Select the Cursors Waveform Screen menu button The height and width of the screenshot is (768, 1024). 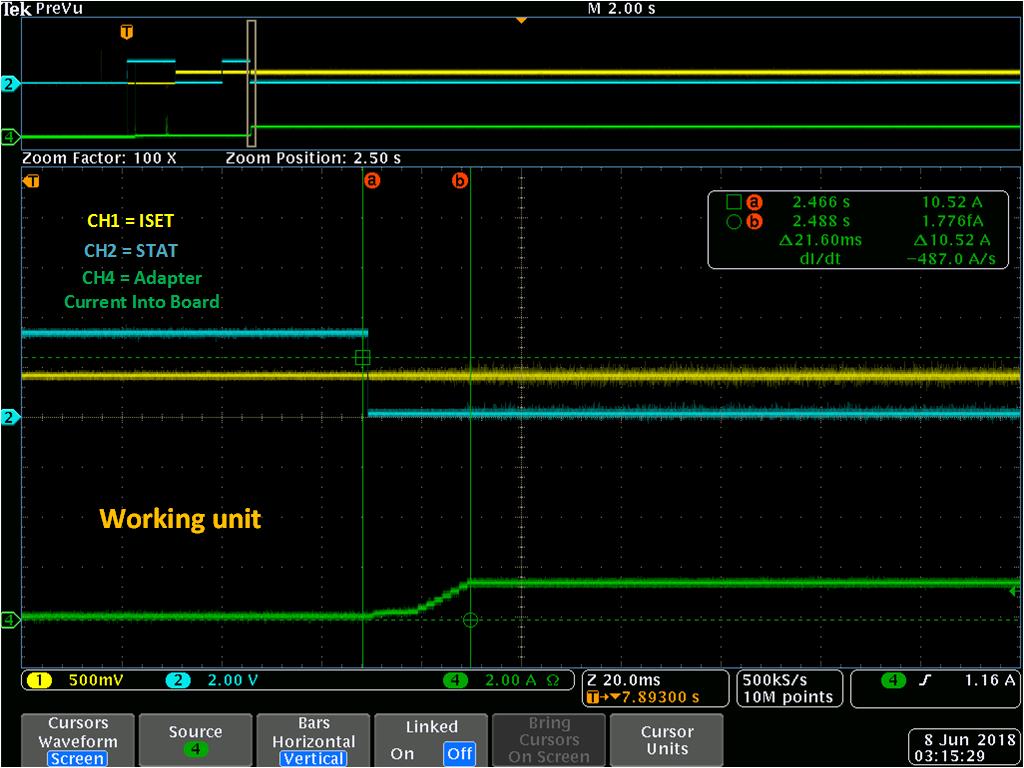78,741
